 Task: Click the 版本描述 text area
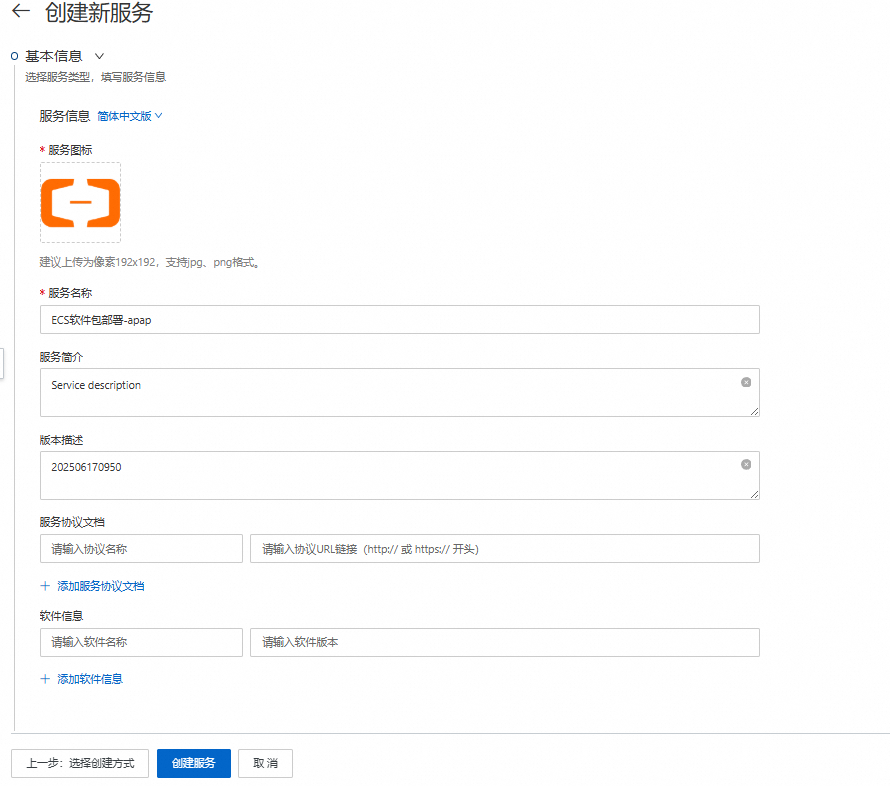[x=400, y=476]
